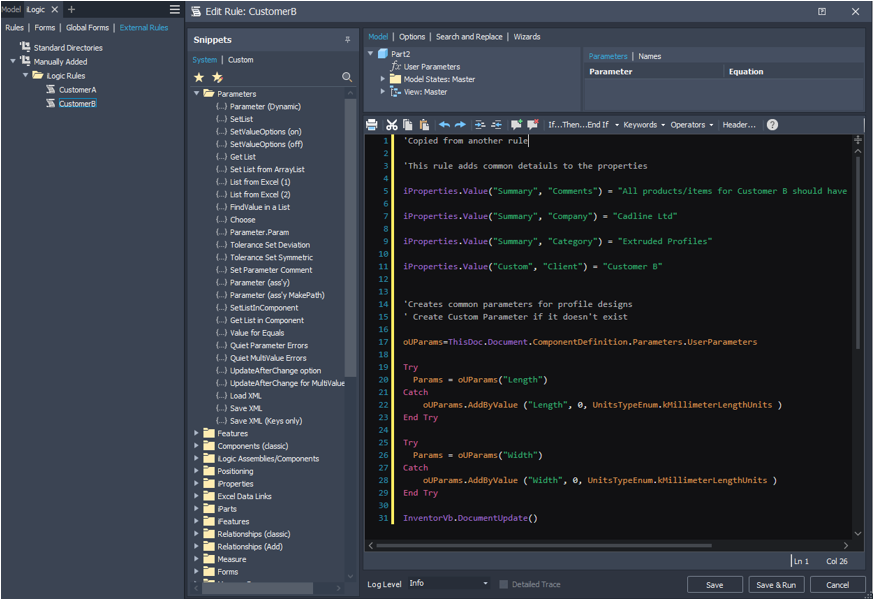Paste from clipboard icon in toolbar
The image size is (873, 599).
(x=424, y=125)
